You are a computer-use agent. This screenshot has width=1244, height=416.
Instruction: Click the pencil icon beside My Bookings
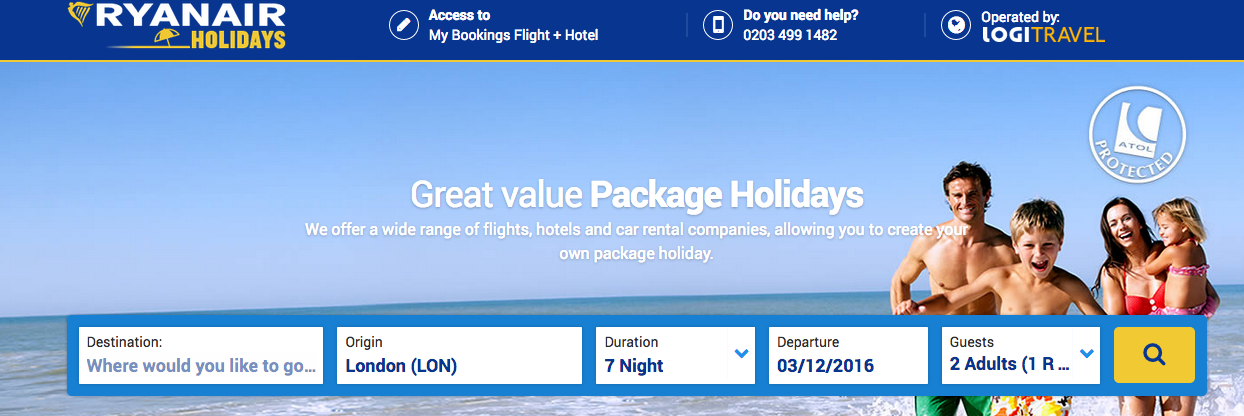(404, 25)
